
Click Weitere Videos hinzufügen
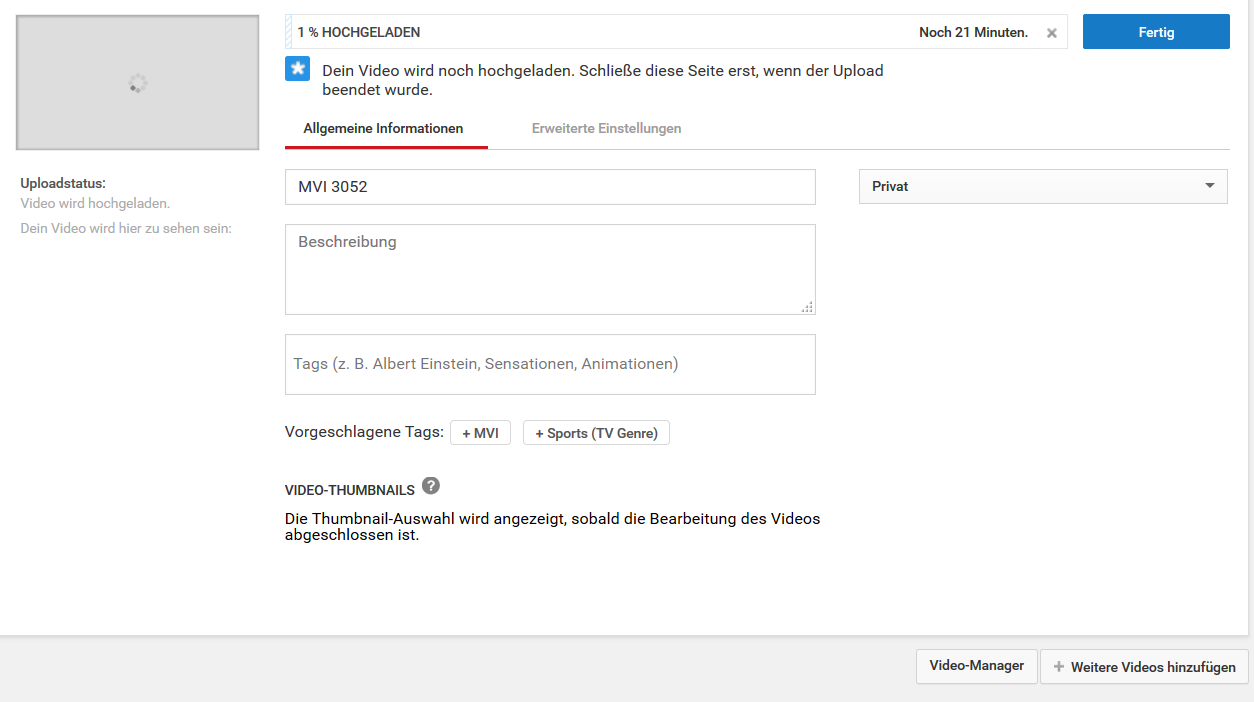click(1144, 667)
